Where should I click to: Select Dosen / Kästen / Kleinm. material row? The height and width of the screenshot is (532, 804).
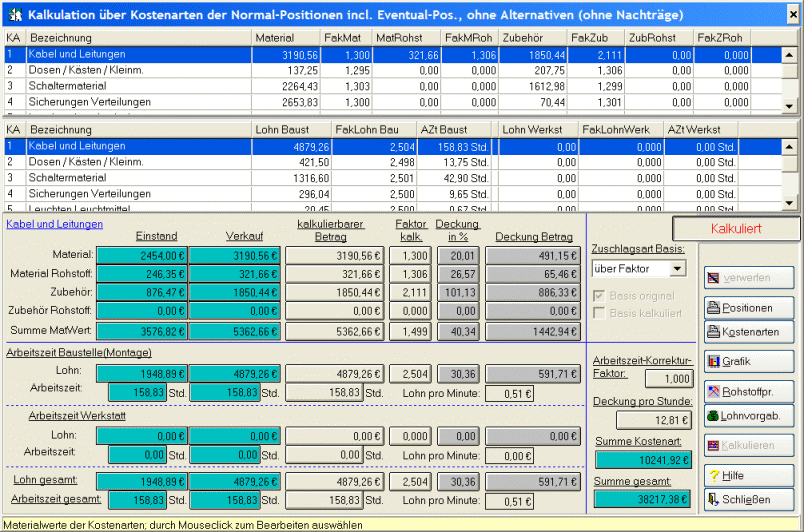click(393, 70)
